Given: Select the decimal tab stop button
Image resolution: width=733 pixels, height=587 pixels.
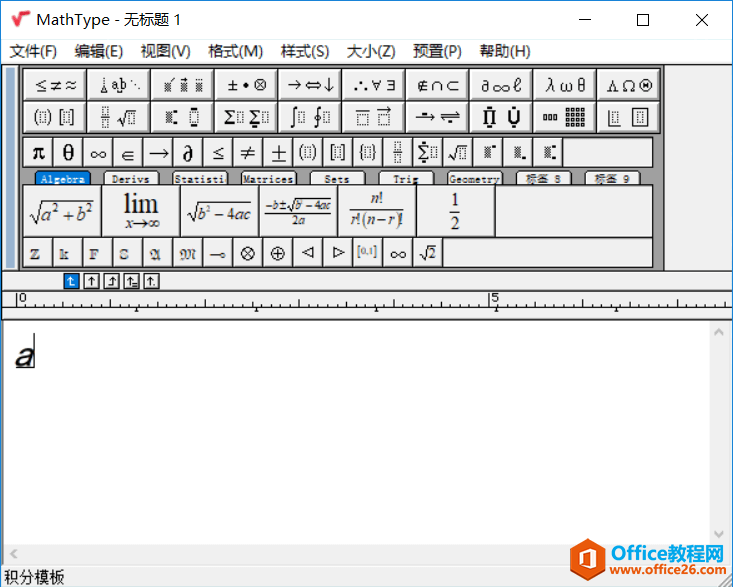Looking at the screenshot, I should tap(151, 281).
